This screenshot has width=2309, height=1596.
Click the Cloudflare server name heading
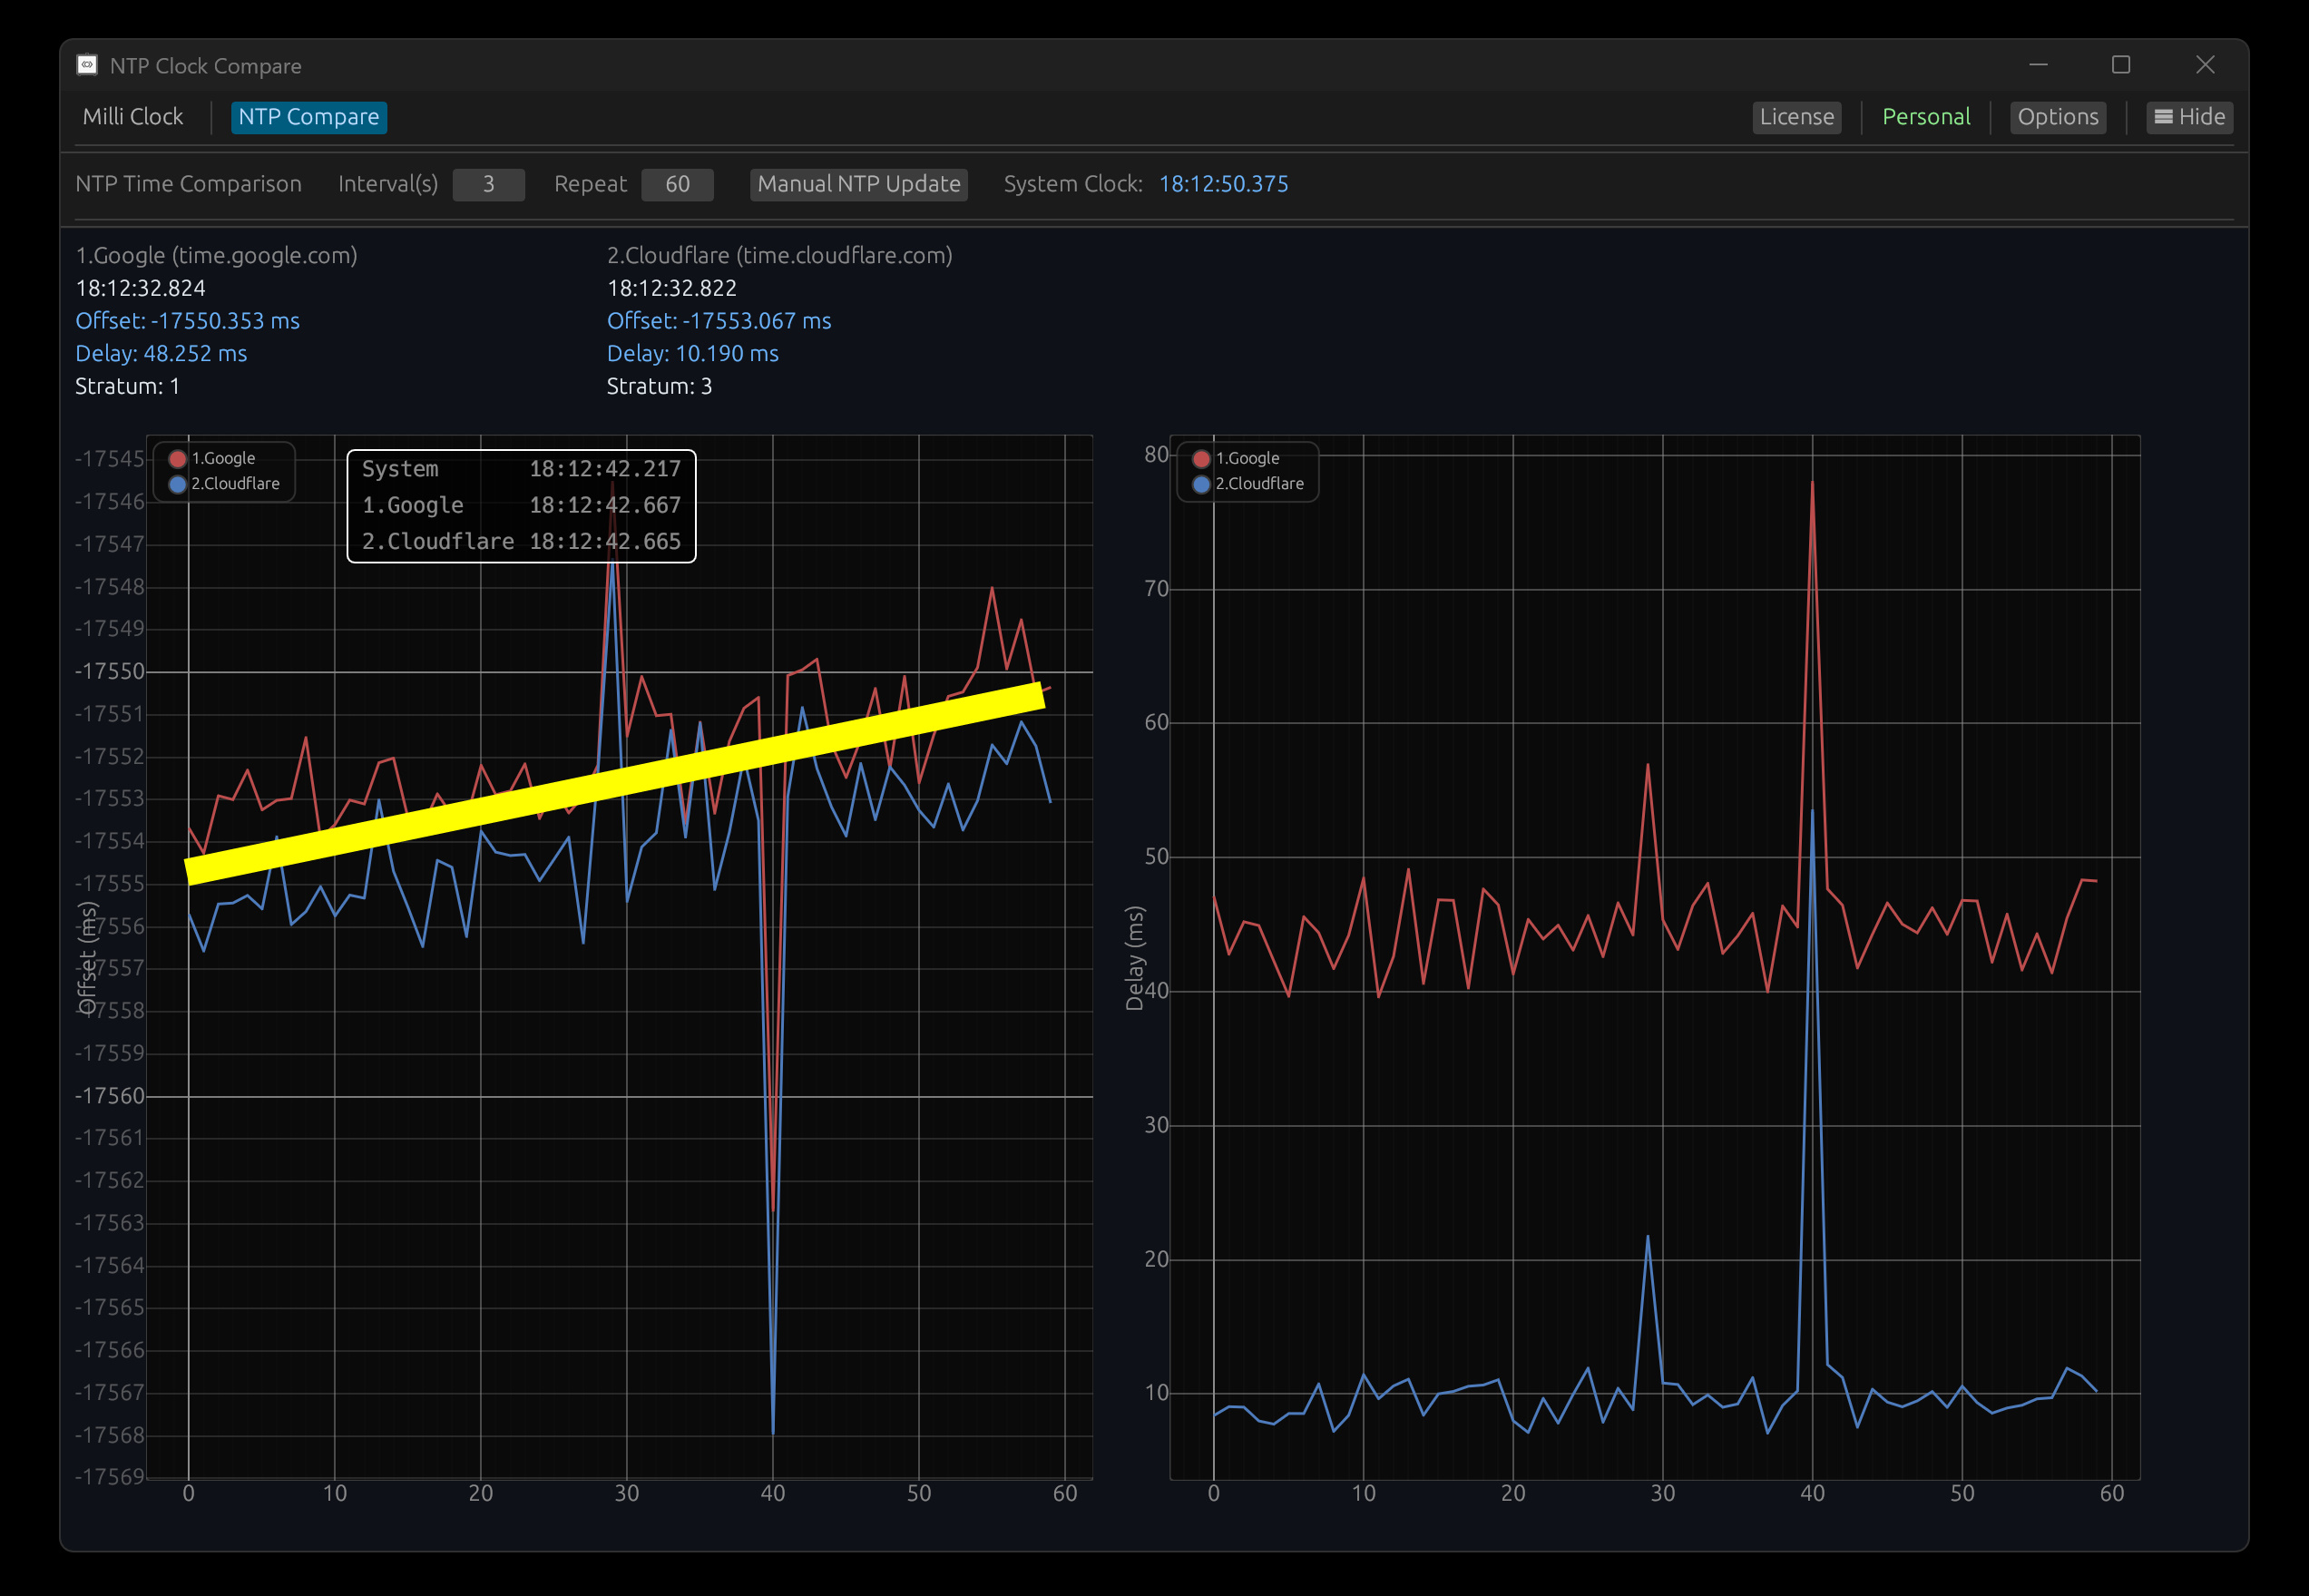[x=779, y=255]
